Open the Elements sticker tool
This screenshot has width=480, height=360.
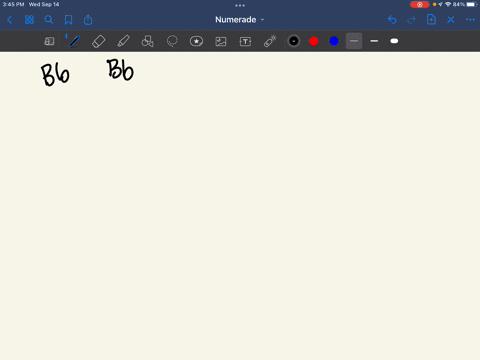click(x=196, y=41)
